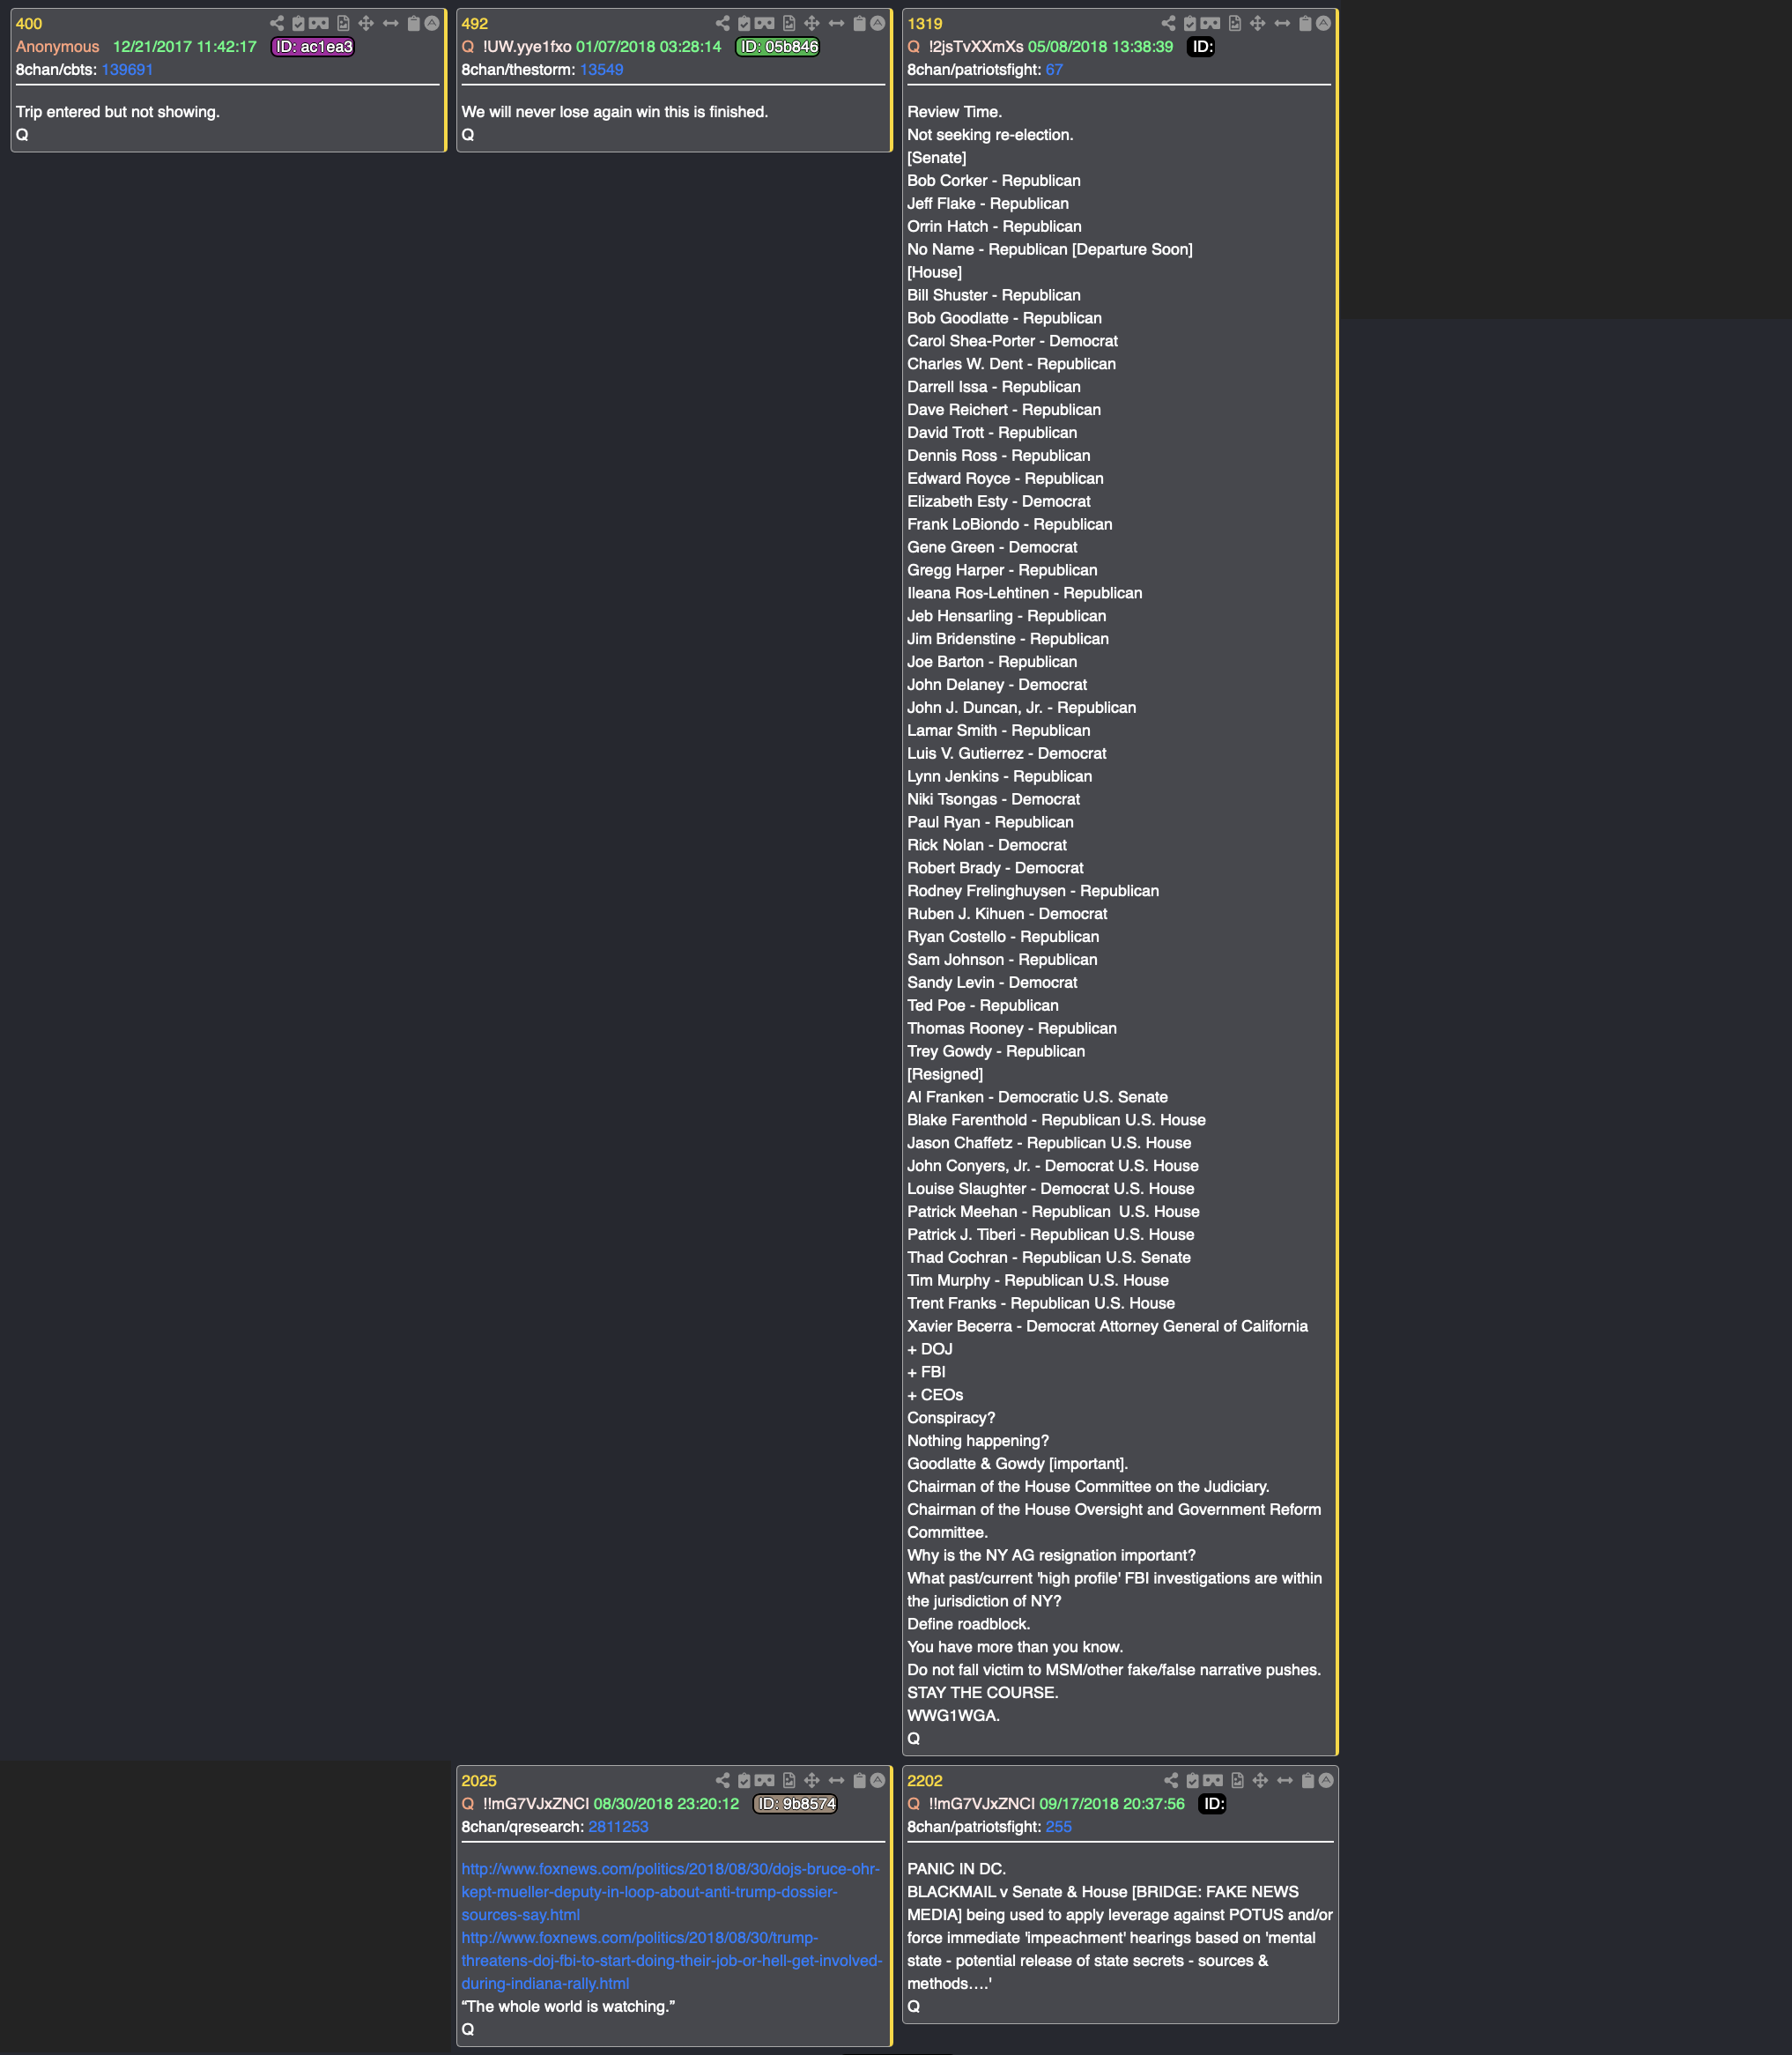Collapse post 400 with circled up arrow
The width and height of the screenshot is (1792, 2055).
pyautogui.click(x=432, y=23)
